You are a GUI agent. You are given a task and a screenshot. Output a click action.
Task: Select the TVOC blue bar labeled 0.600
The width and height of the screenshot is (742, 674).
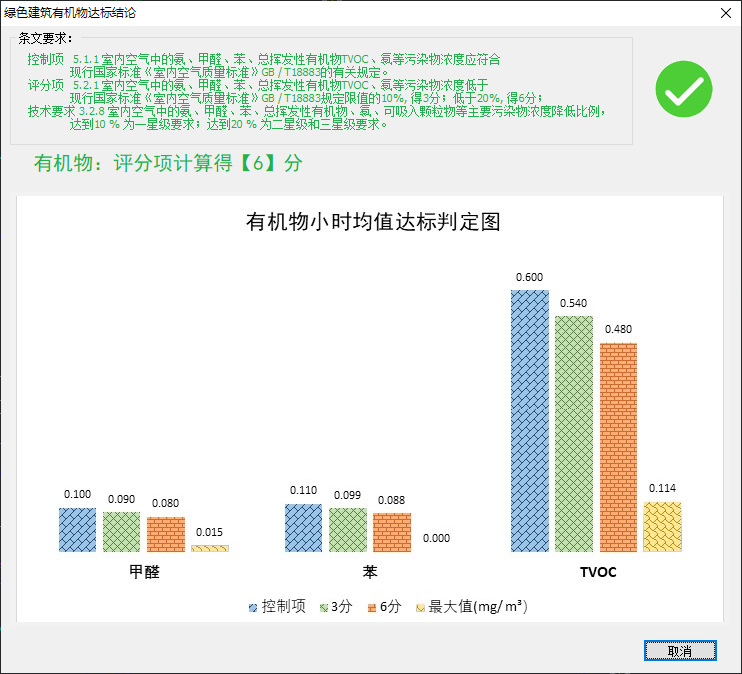coord(530,420)
